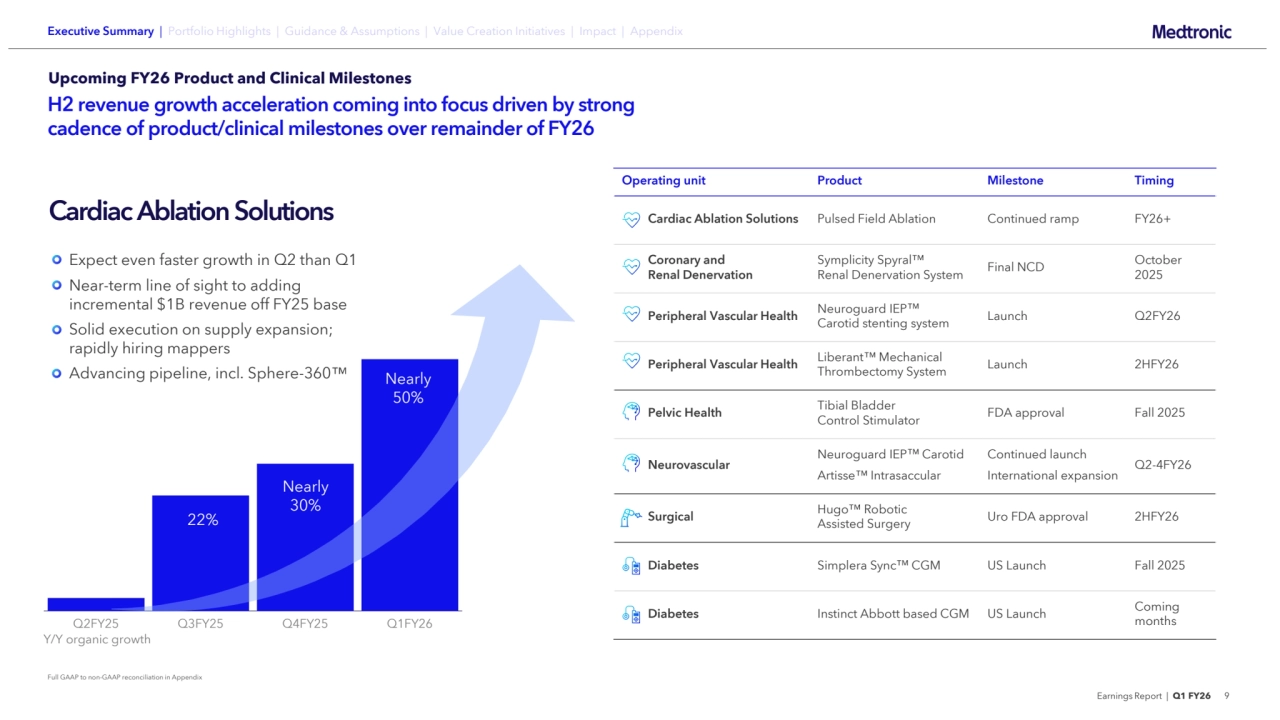Screen dimensions: 1280x720
Task: Select the 'Milestone' column header
Action: (x=1015, y=181)
